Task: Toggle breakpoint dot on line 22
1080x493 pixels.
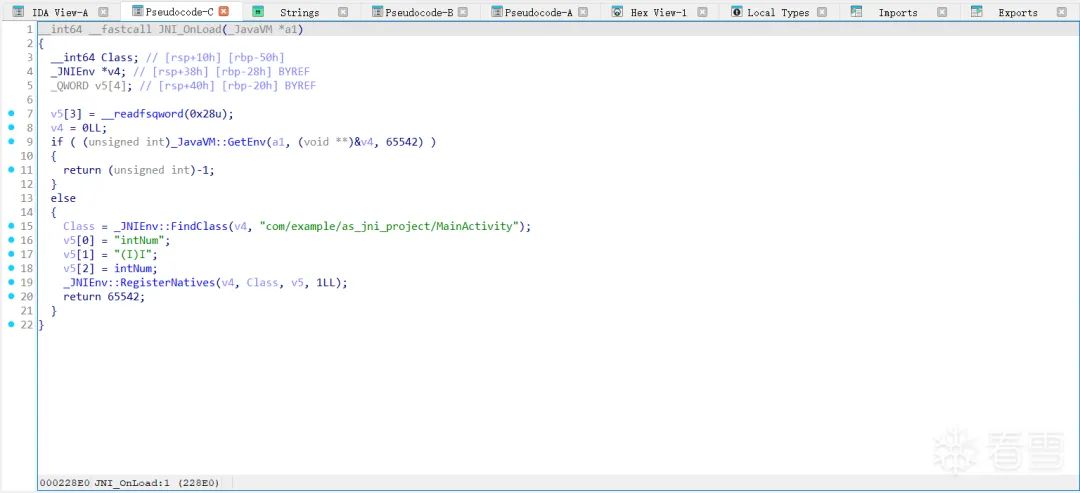Action: [x=11, y=324]
